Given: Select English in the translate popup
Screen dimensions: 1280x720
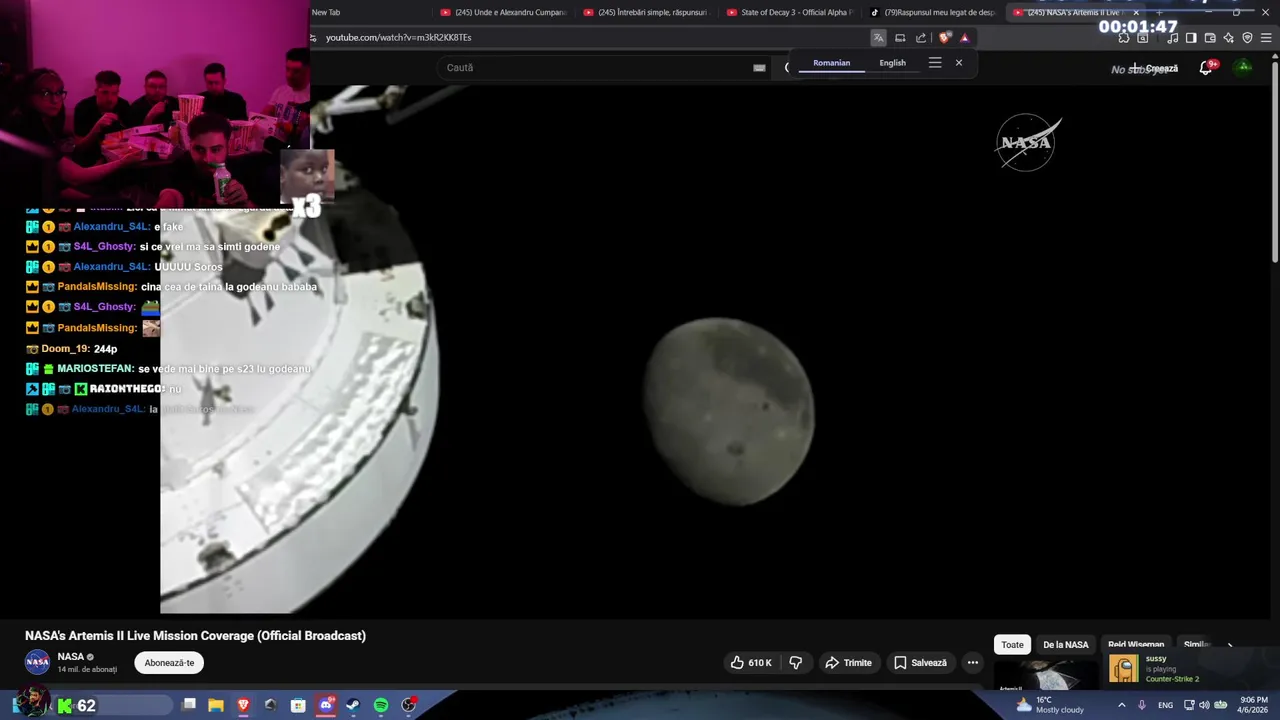Looking at the screenshot, I should [x=893, y=63].
